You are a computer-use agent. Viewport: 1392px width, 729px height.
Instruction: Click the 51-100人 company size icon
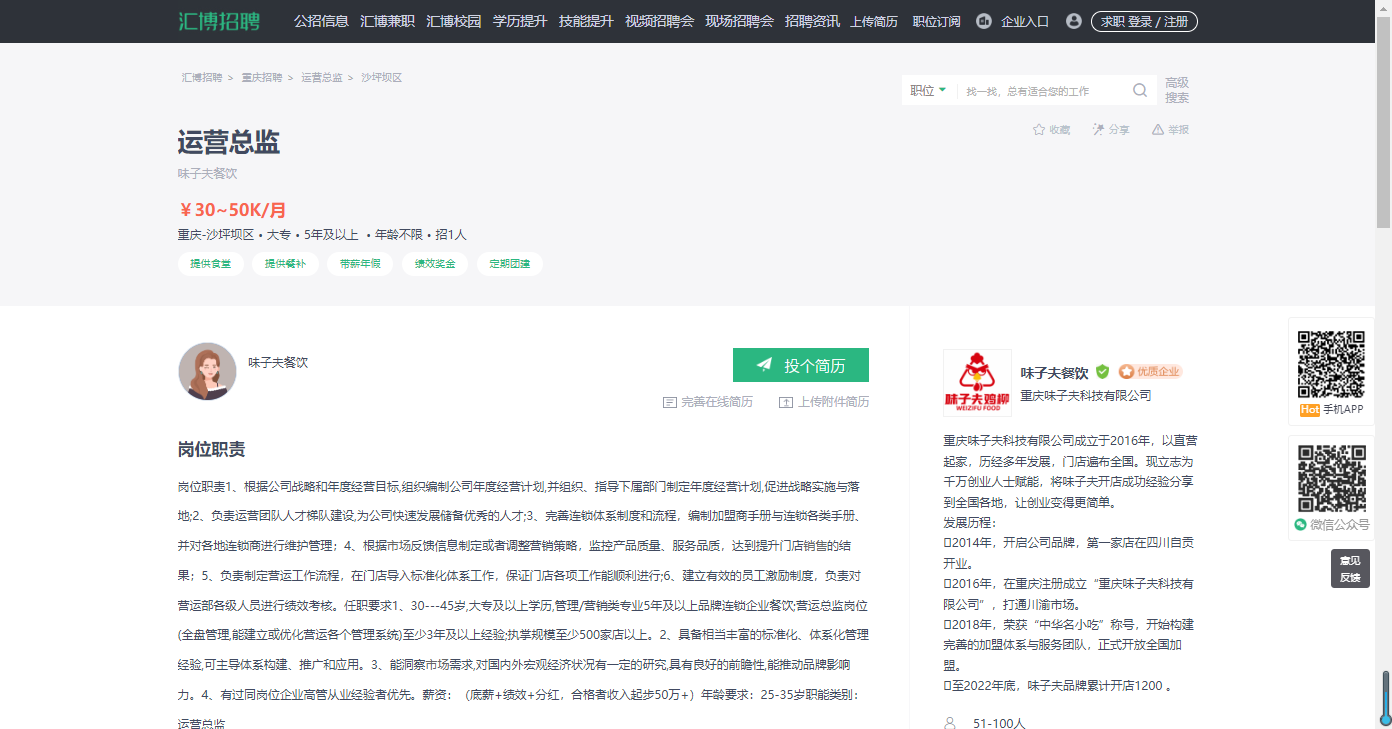tap(950, 723)
